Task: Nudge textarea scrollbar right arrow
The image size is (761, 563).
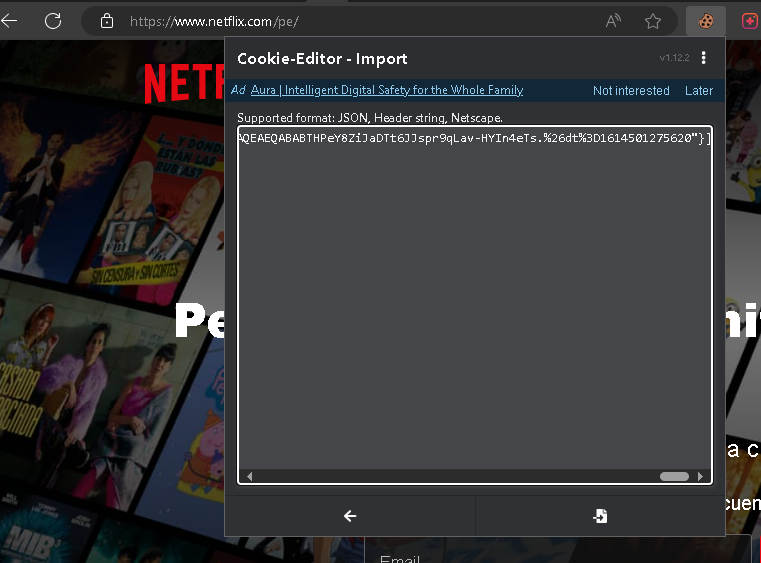Action: (700, 477)
